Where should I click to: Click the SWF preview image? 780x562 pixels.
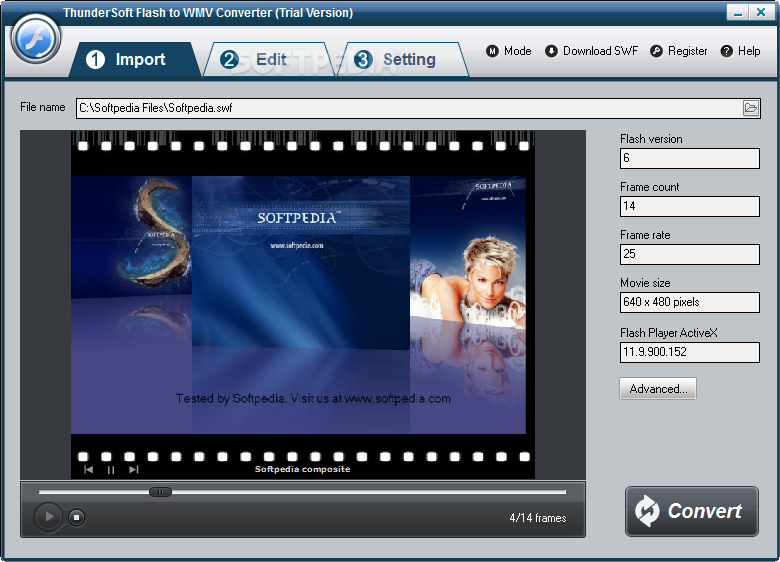(x=302, y=304)
